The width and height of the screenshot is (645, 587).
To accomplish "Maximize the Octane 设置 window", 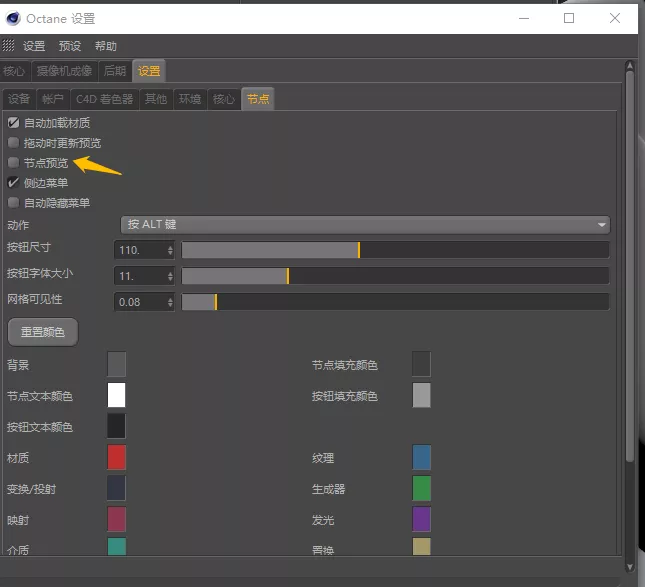I will [x=569, y=18].
